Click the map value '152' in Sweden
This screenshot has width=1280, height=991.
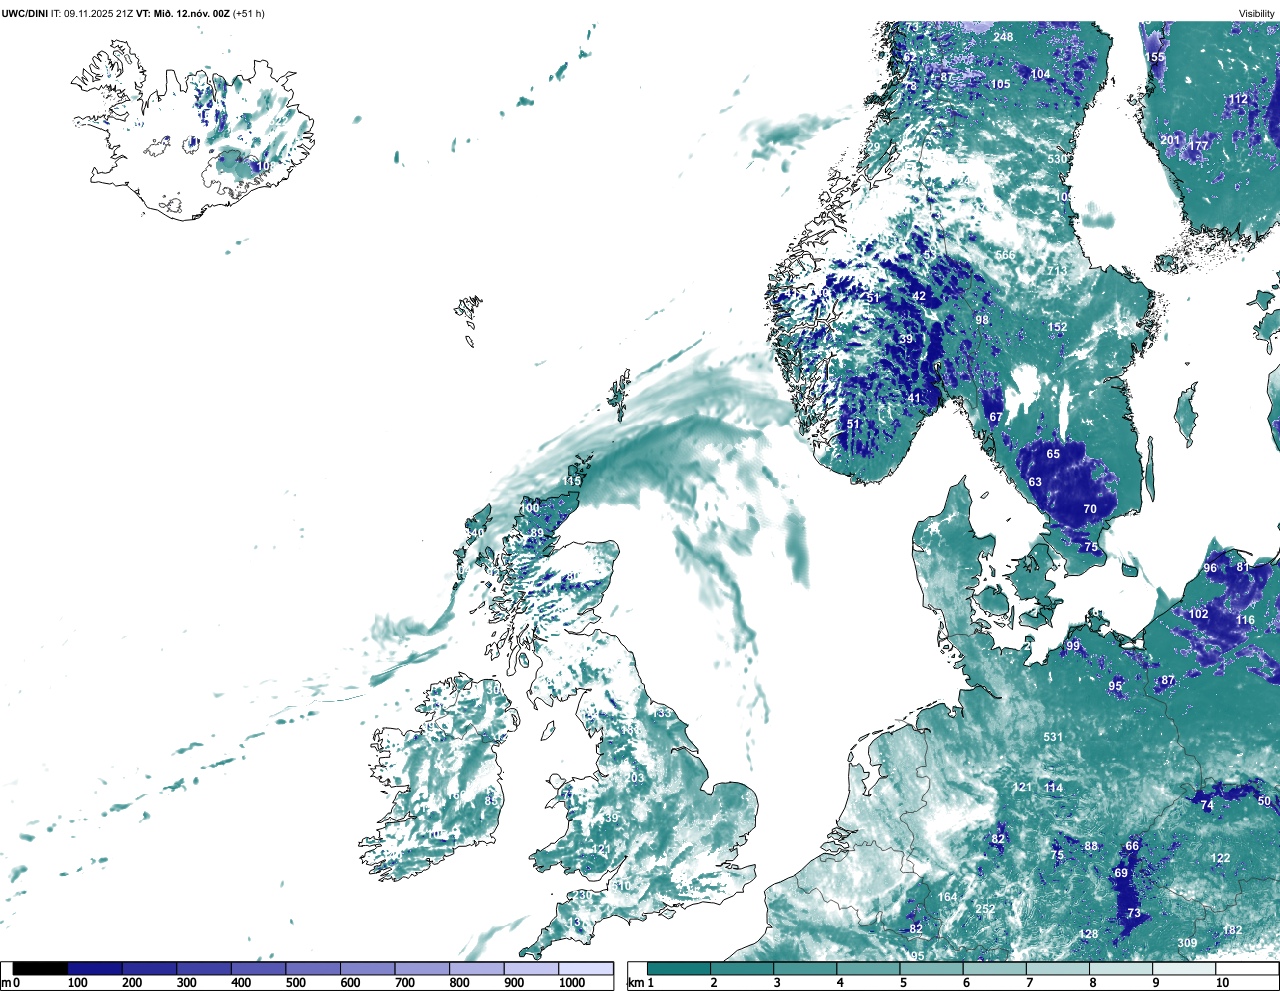(1058, 327)
